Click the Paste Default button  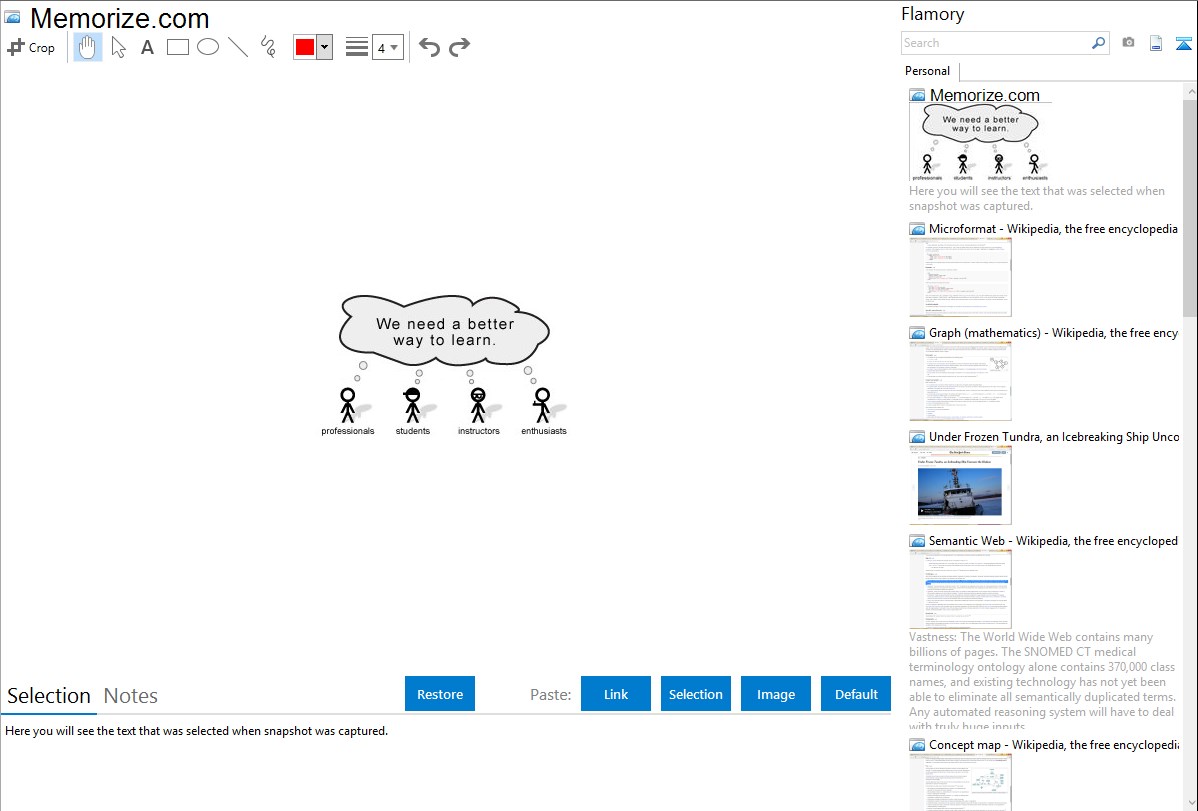click(856, 694)
